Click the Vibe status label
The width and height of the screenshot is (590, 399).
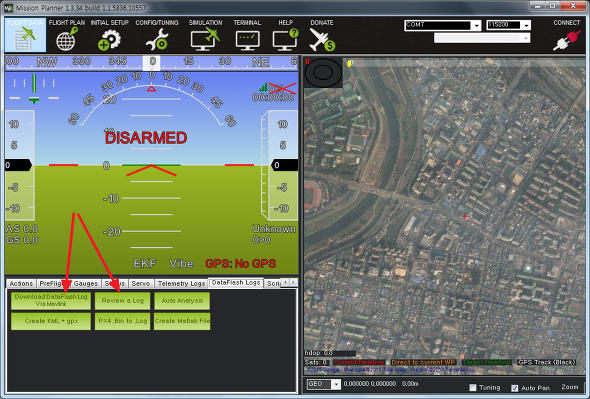coord(181,263)
